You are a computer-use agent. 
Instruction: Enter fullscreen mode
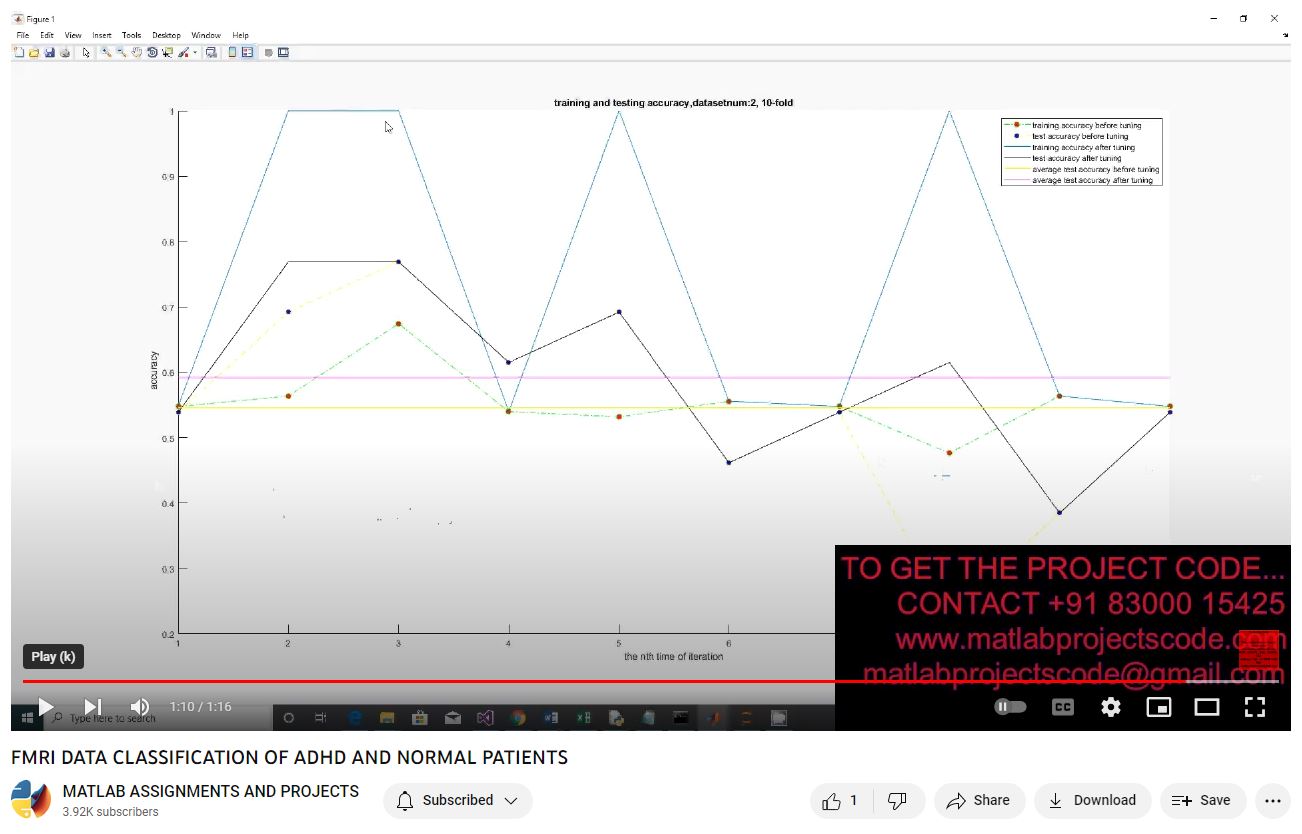(1255, 707)
